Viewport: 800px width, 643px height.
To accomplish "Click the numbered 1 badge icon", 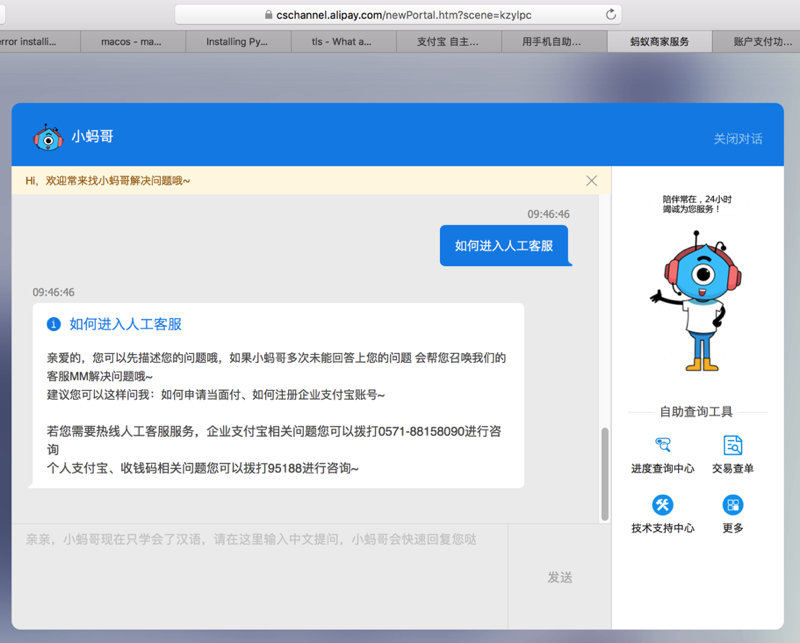I will click(x=54, y=324).
